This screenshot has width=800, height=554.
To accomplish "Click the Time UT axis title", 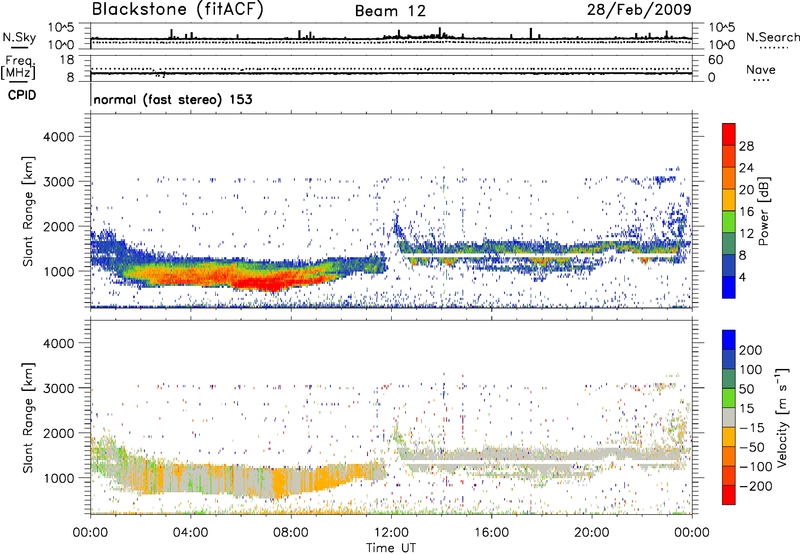I will (391, 547).
